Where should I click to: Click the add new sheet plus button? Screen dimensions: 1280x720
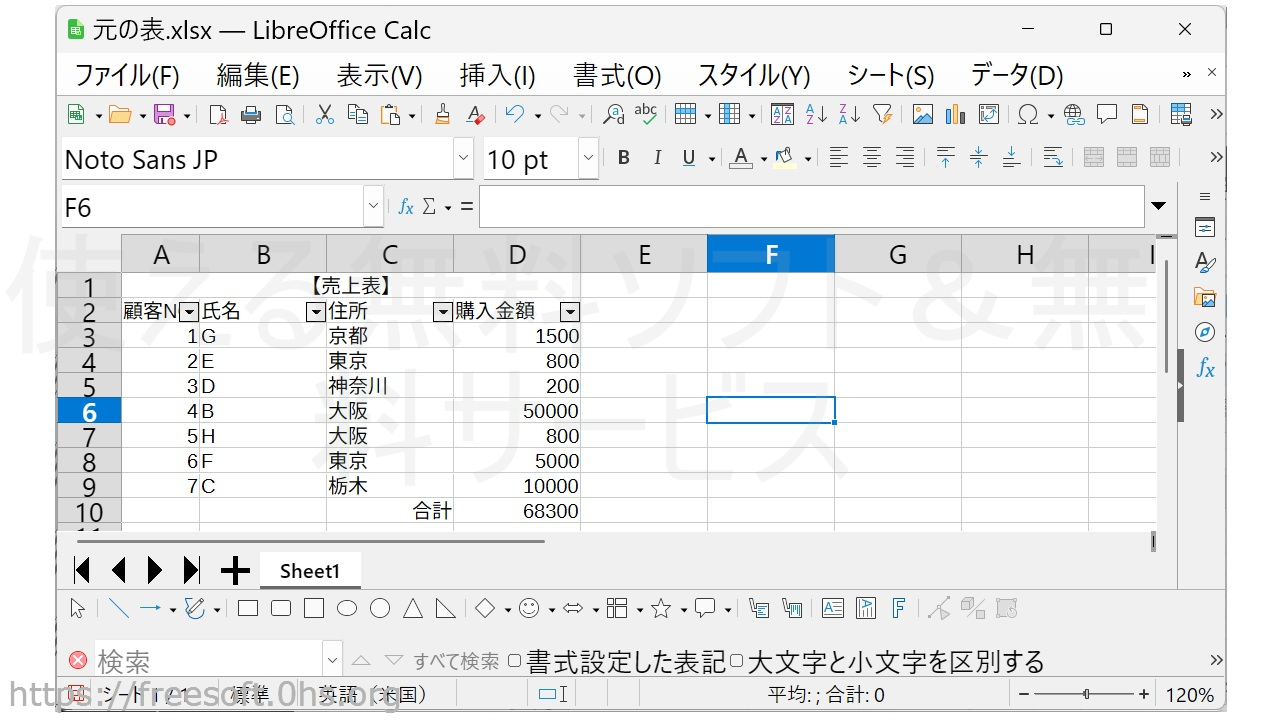coord(235,571)
